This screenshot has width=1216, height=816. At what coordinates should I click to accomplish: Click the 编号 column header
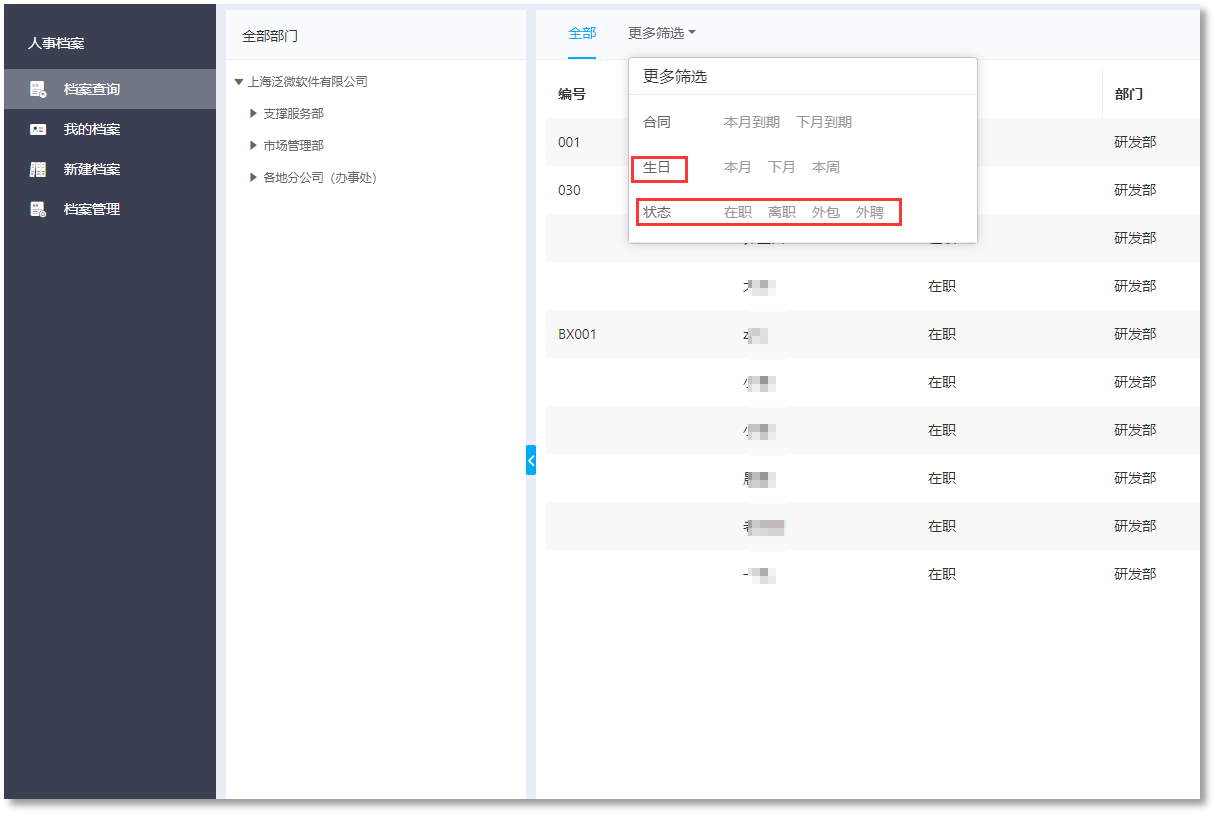click(572, 94)
